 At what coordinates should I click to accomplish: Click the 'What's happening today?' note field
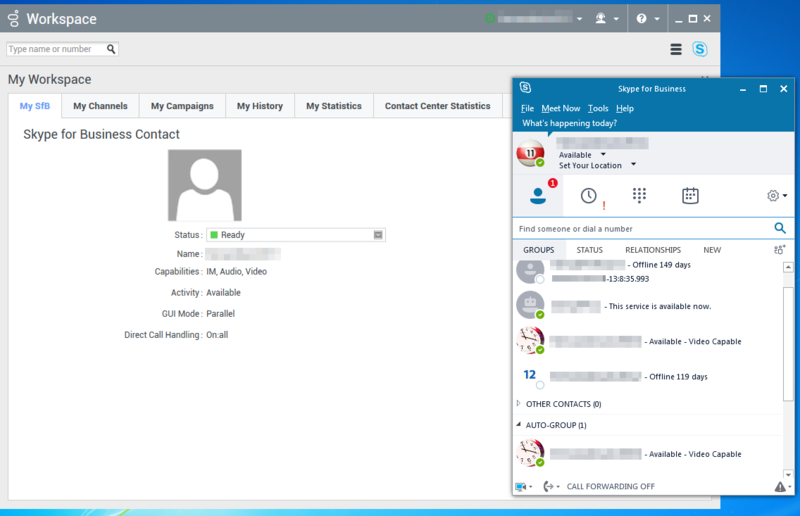[569, 123]
